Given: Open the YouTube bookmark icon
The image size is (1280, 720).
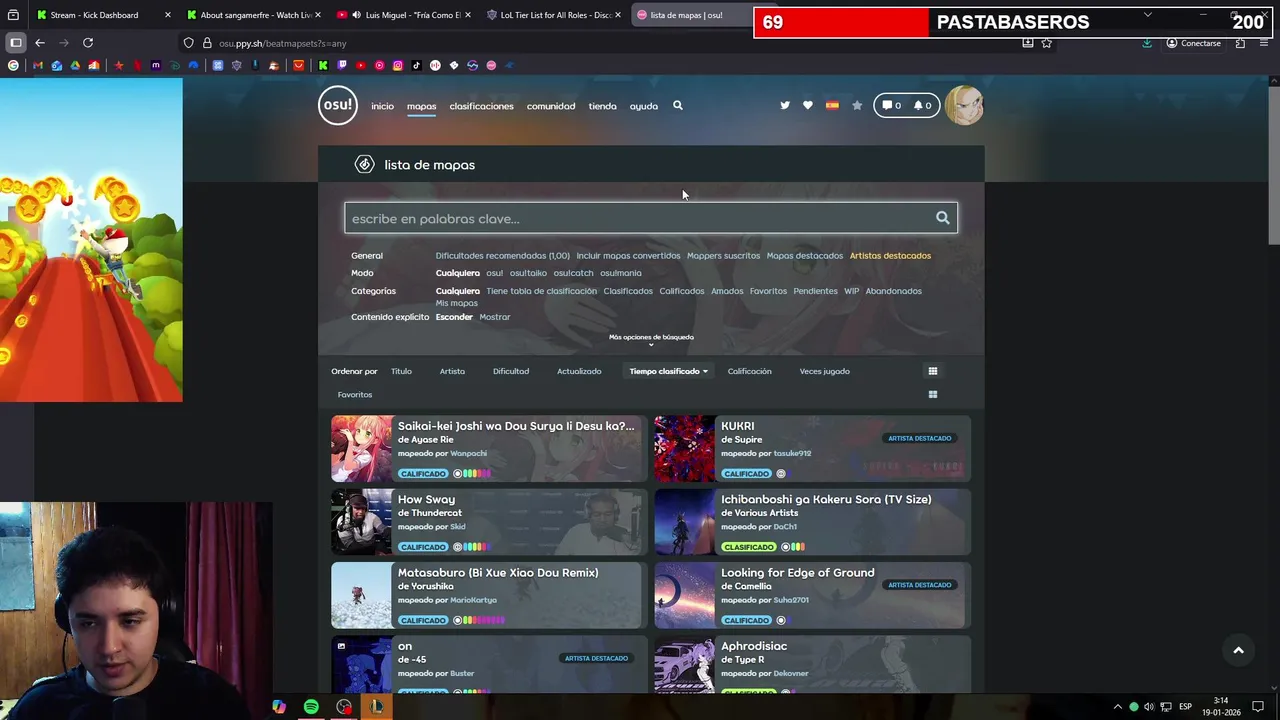Looking at the screenshot, I should [x=360, y=65].
